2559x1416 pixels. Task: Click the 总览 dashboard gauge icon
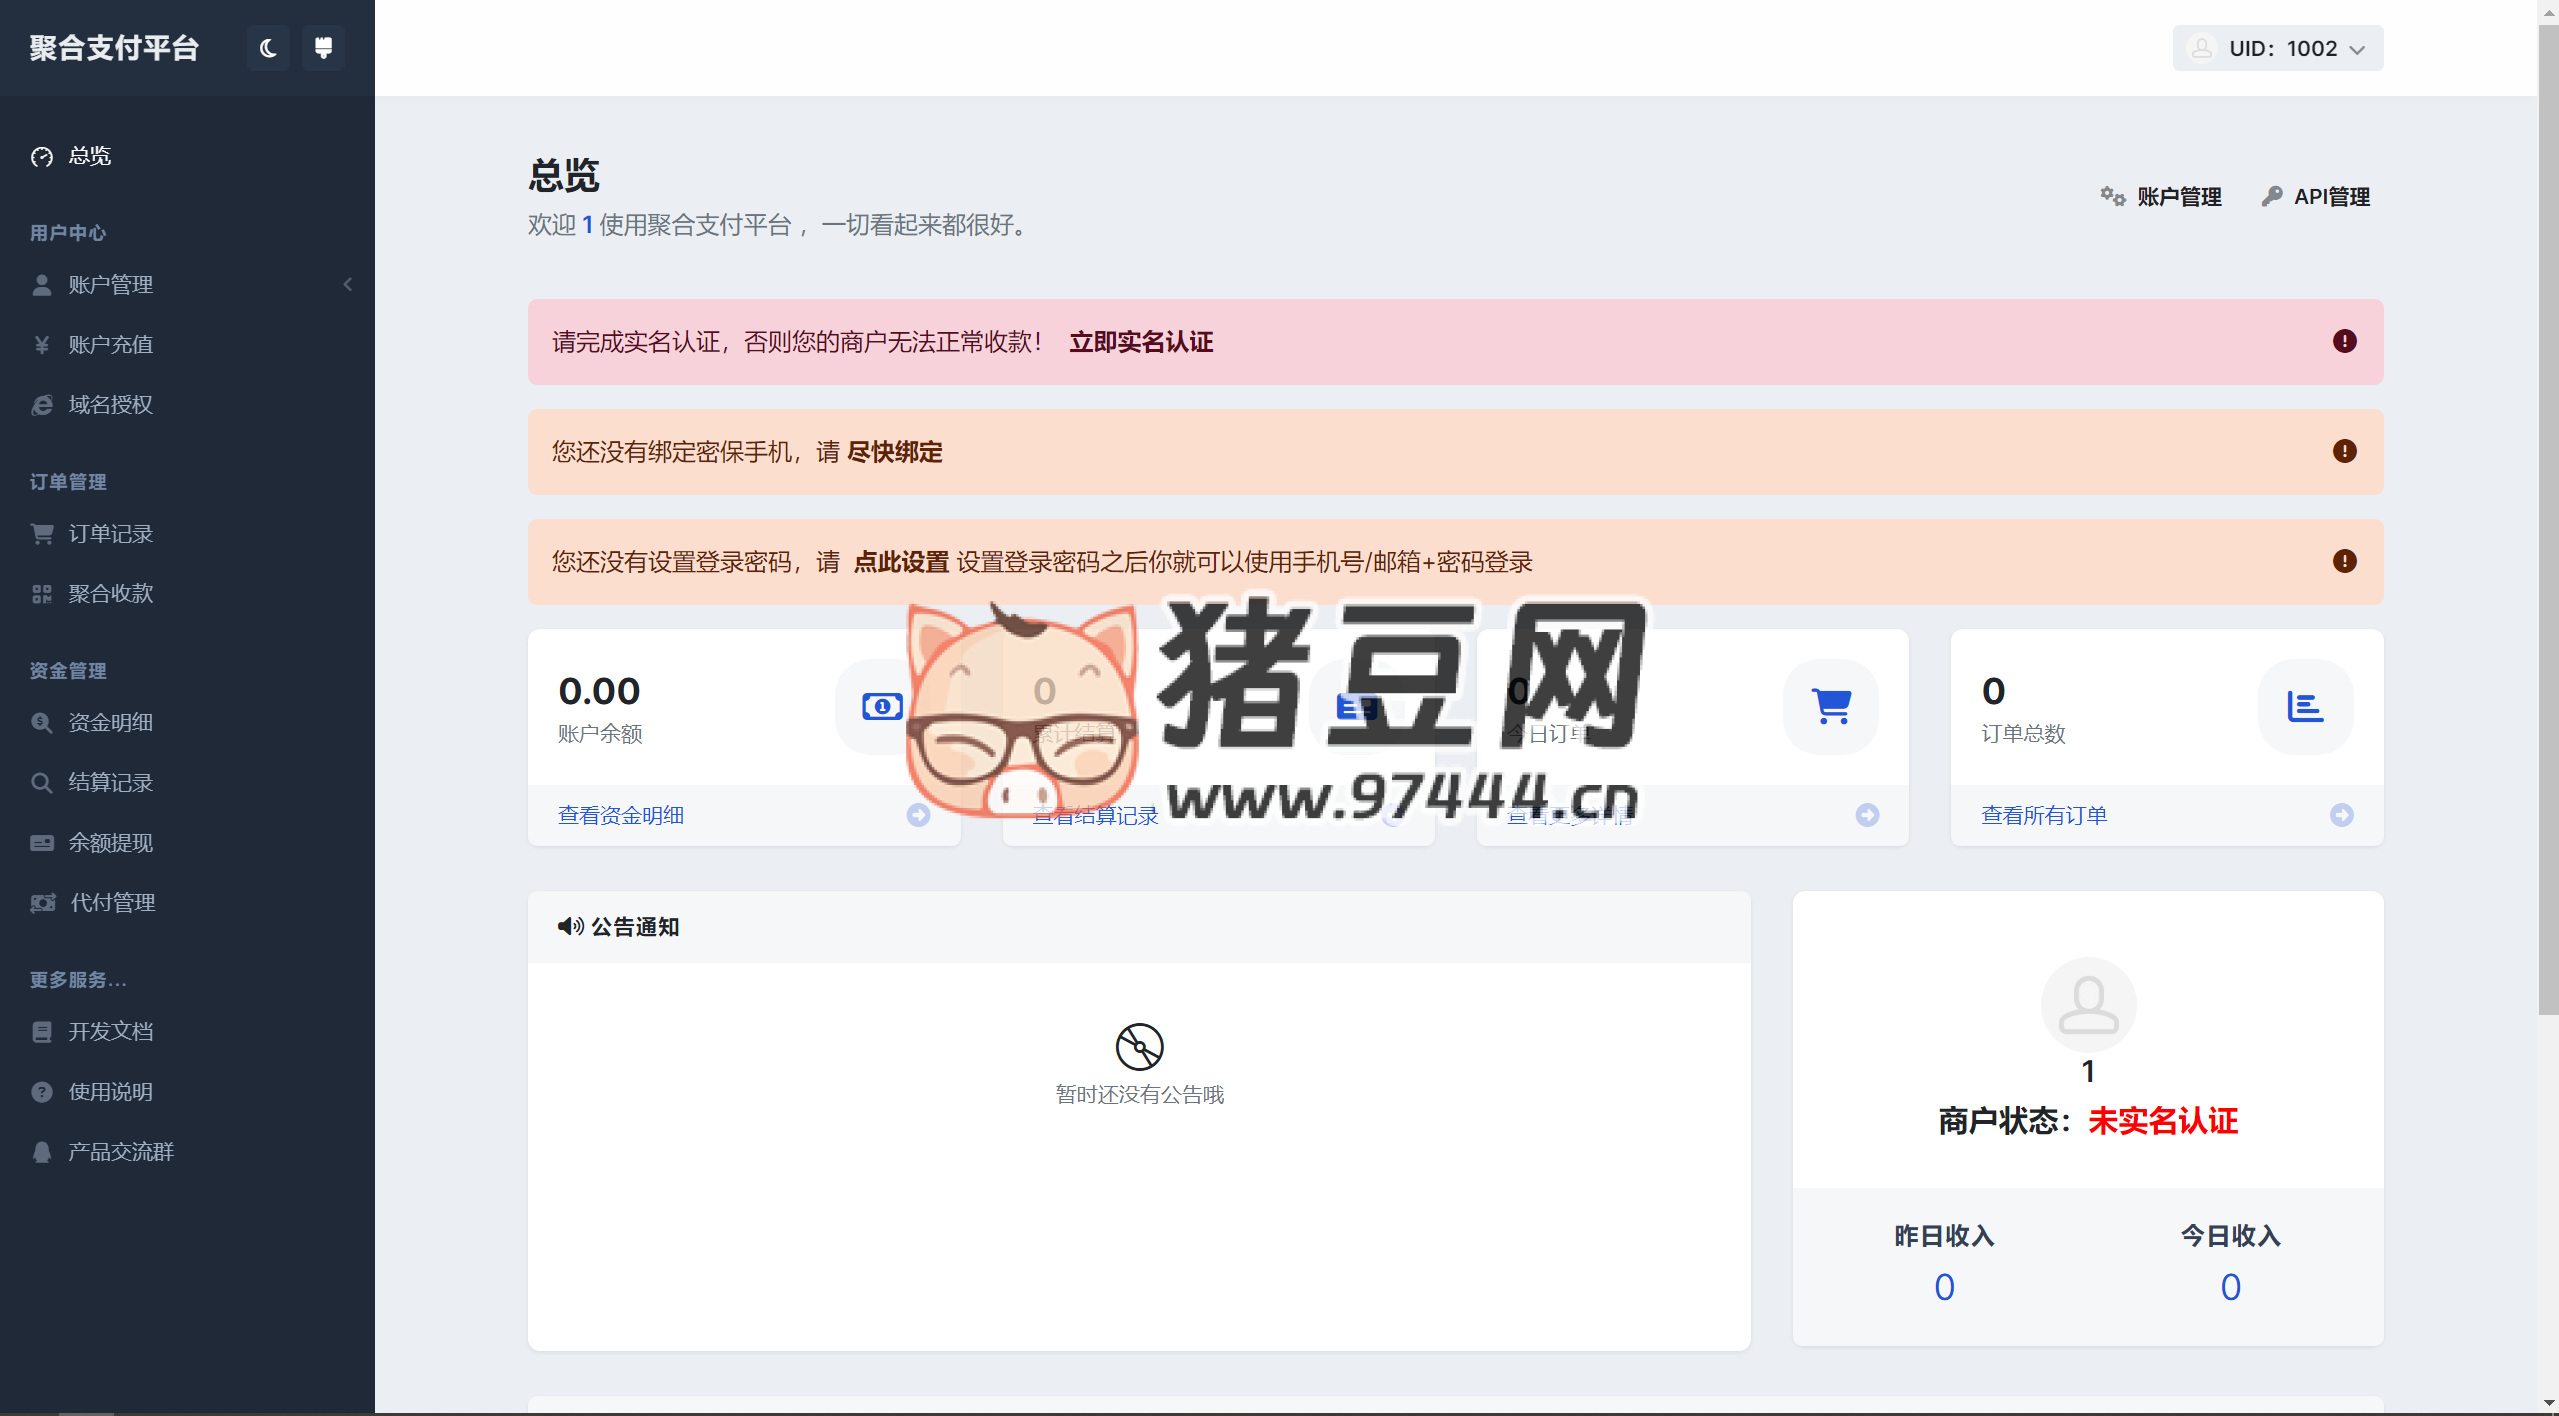tap(42, 156)
